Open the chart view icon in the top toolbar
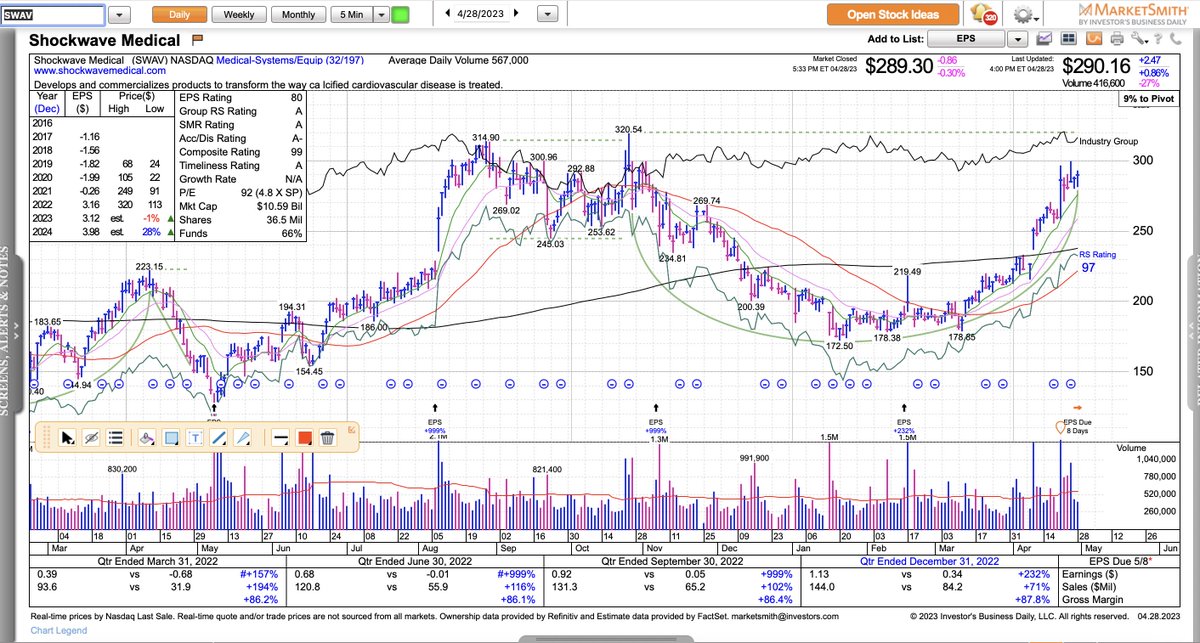Viewport: 1200px width, 643px height. (x=1045, y=39)
